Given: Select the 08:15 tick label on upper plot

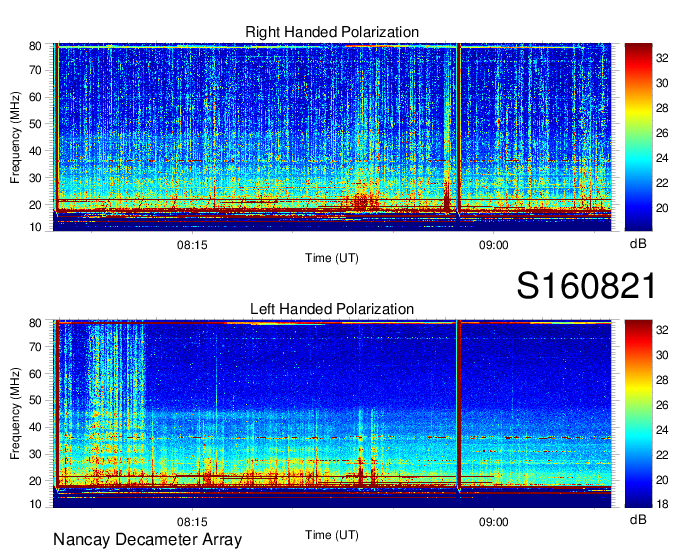Looking at the screenshot, I should click(192, 245).
